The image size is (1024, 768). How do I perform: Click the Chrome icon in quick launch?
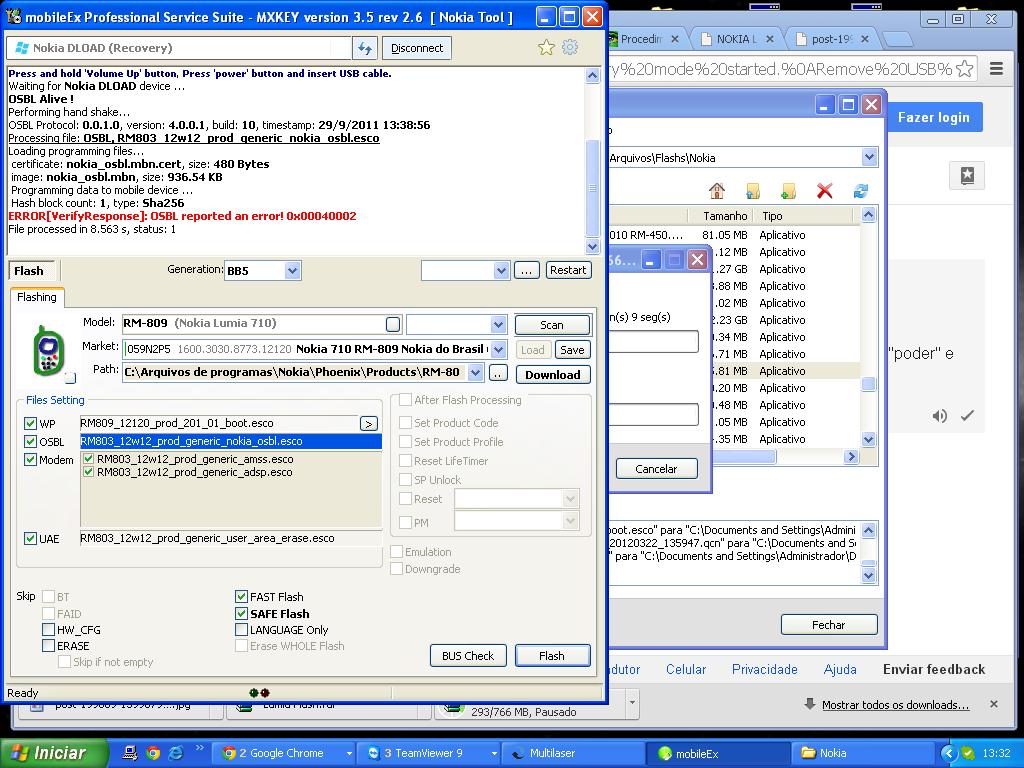click(x=153, y=753)
